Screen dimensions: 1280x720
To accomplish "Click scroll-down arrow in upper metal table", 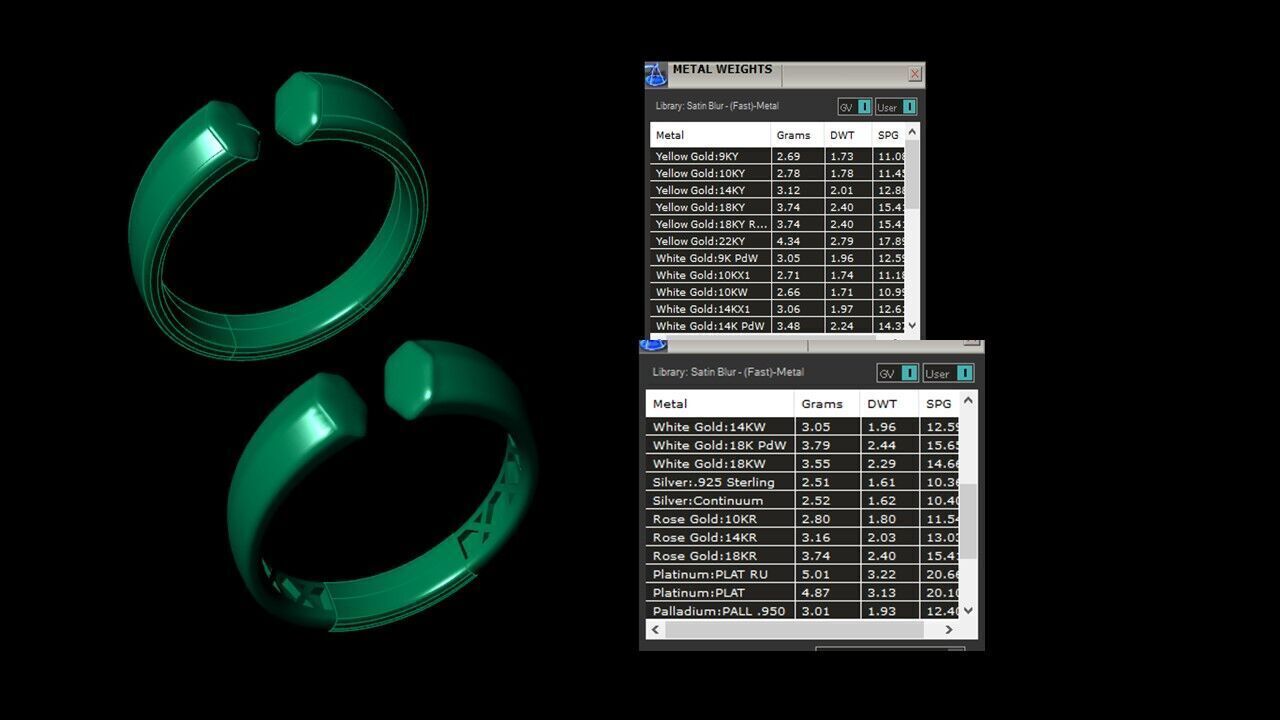I will click(912, 325).
